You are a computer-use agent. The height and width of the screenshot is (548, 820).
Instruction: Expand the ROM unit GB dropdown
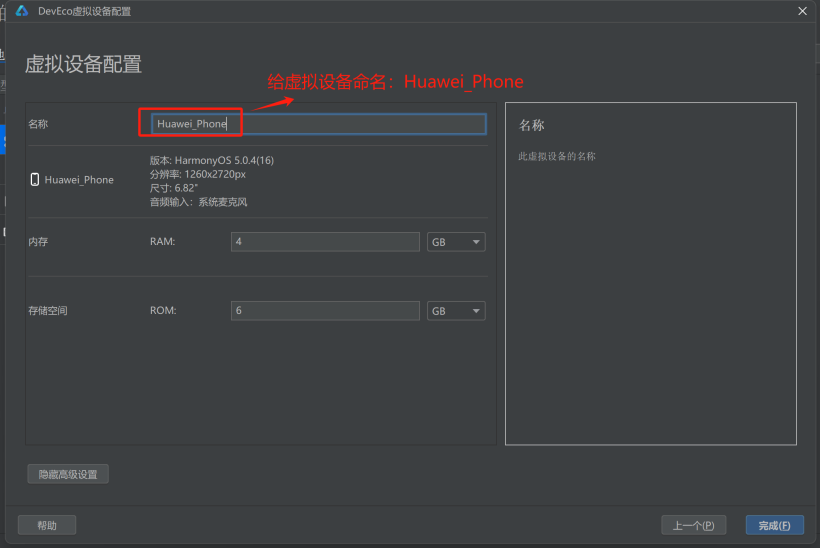click(x=456, y=311)
